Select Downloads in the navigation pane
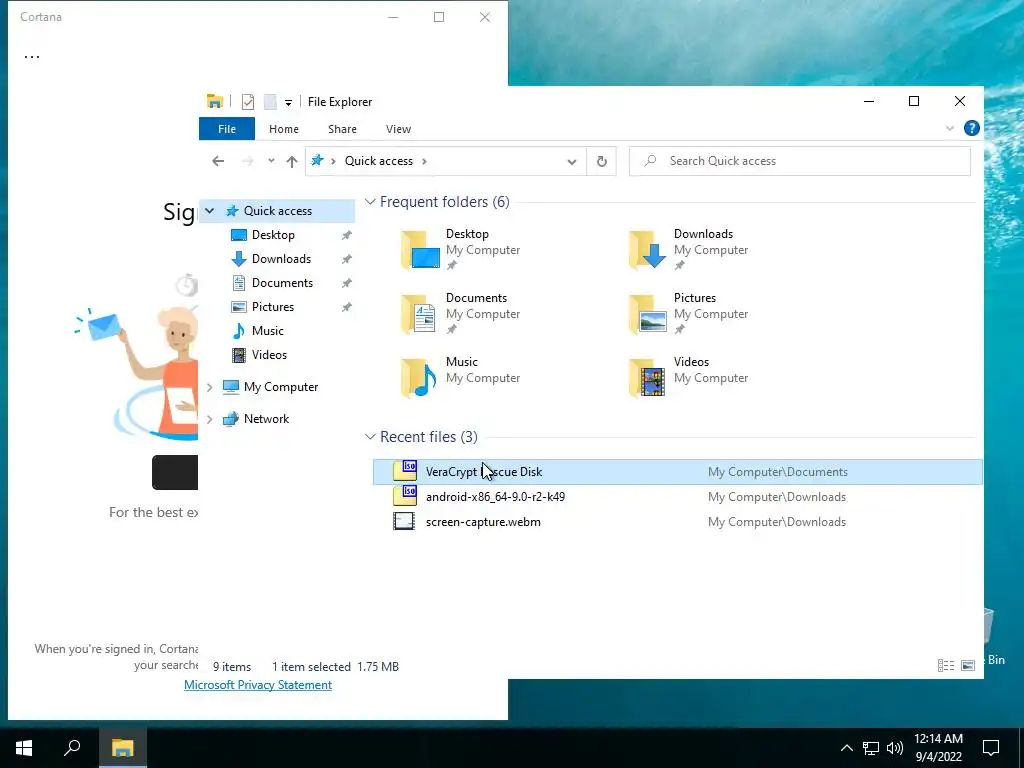The width and height of the screenshot is (1024, 768). 281,259
